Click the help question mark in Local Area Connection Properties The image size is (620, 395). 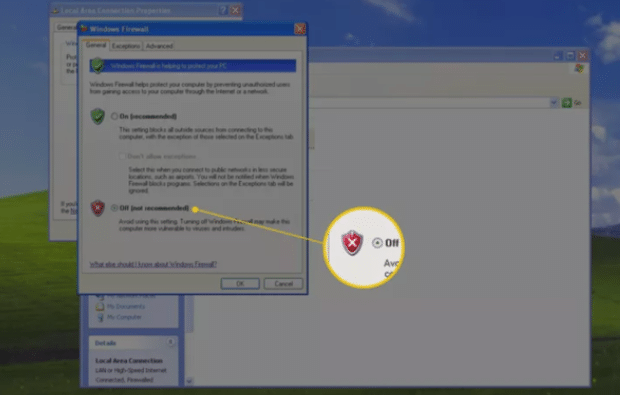tap(223, 10)
